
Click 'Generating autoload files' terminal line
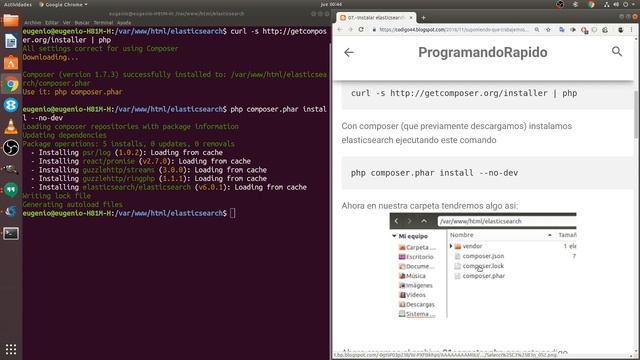72,204
